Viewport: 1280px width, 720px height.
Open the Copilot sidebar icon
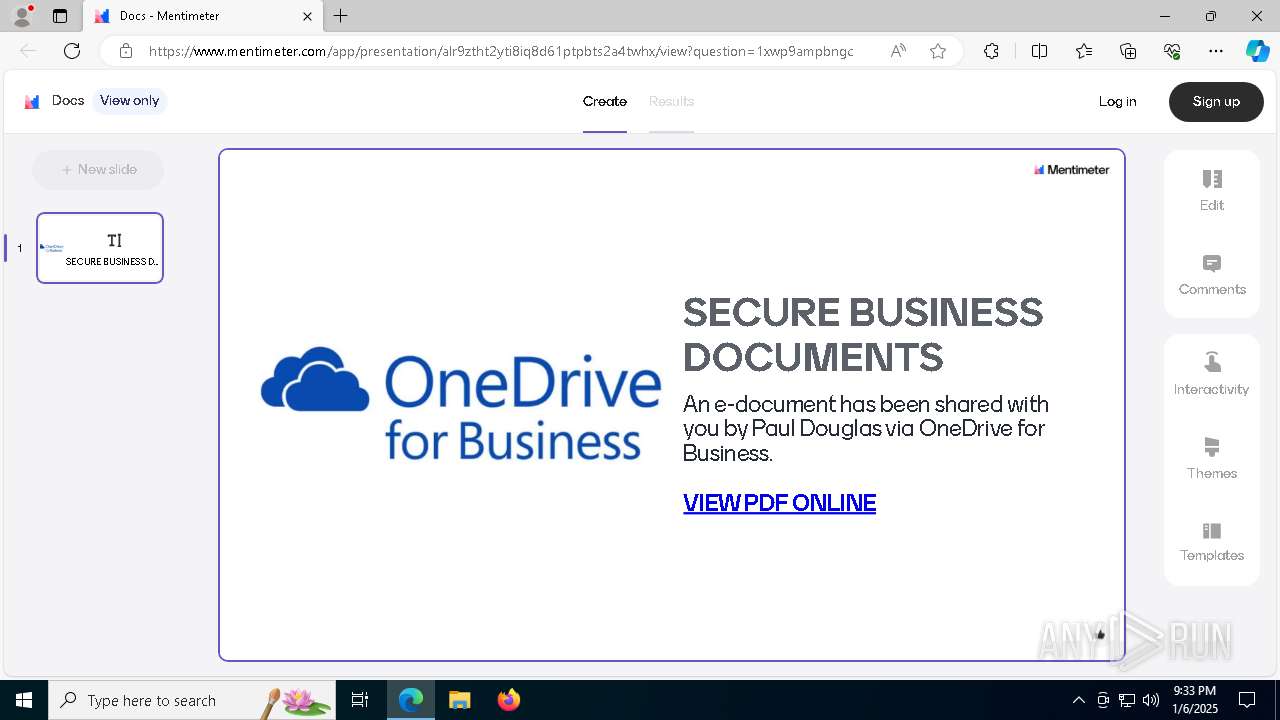(1257, 51)
